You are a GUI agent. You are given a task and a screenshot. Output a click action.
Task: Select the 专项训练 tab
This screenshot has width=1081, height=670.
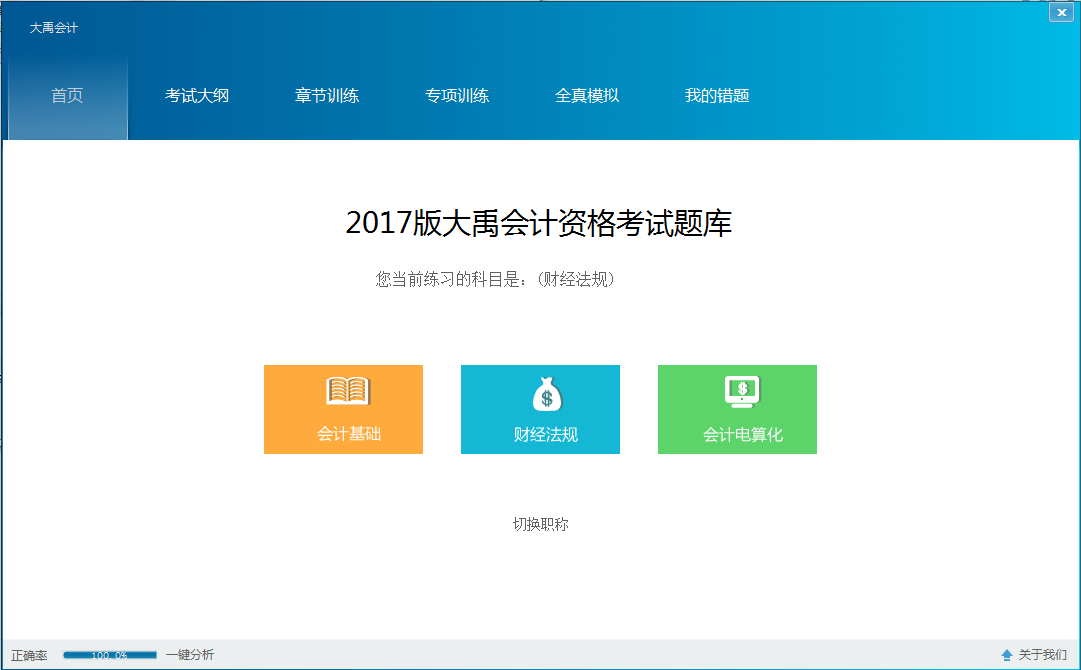(x=457, y=96)
